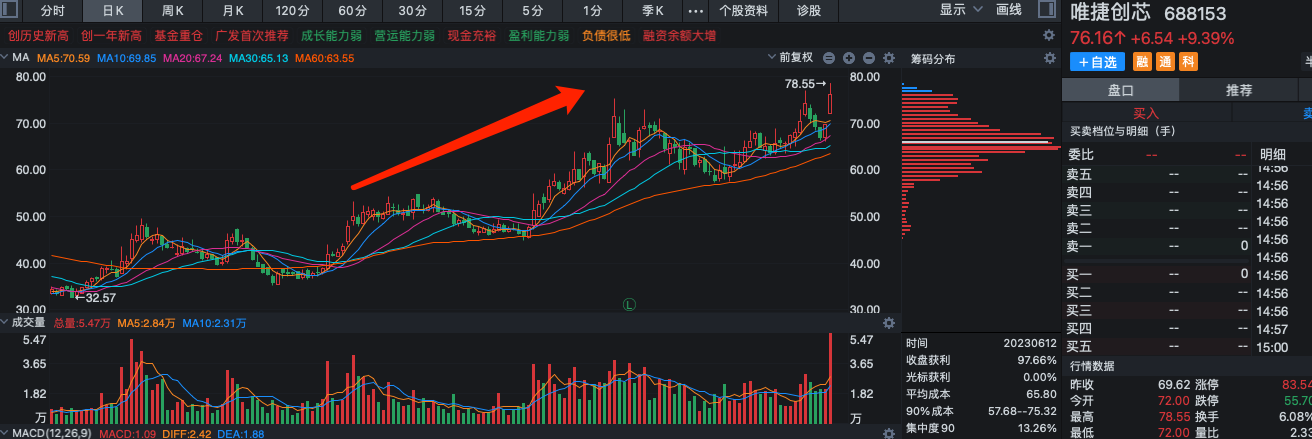Select the 推荐 tab
Image resolution: width=1312 pixels, height=439 pixels.
coord(1239,90)
